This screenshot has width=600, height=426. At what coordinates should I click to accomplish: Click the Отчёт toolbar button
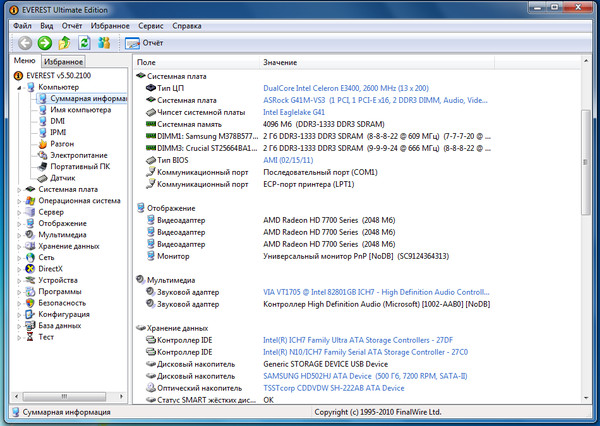tap(144, 43)
